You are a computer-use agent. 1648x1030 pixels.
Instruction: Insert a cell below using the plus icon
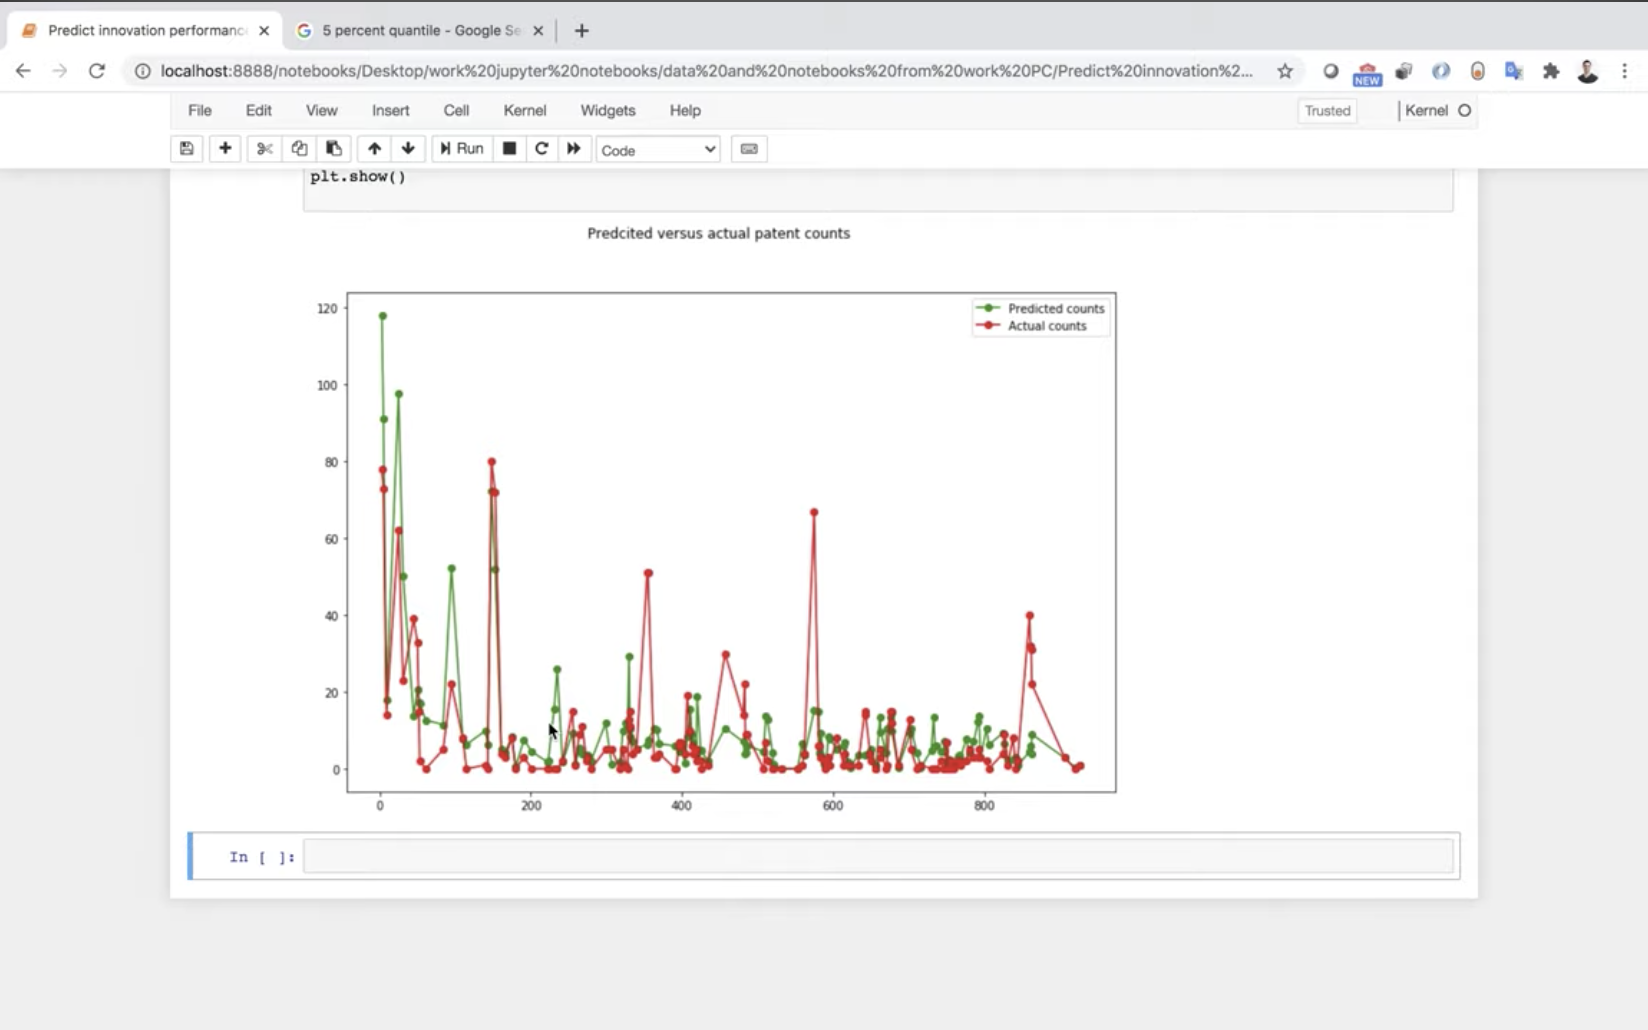[225, 149]
